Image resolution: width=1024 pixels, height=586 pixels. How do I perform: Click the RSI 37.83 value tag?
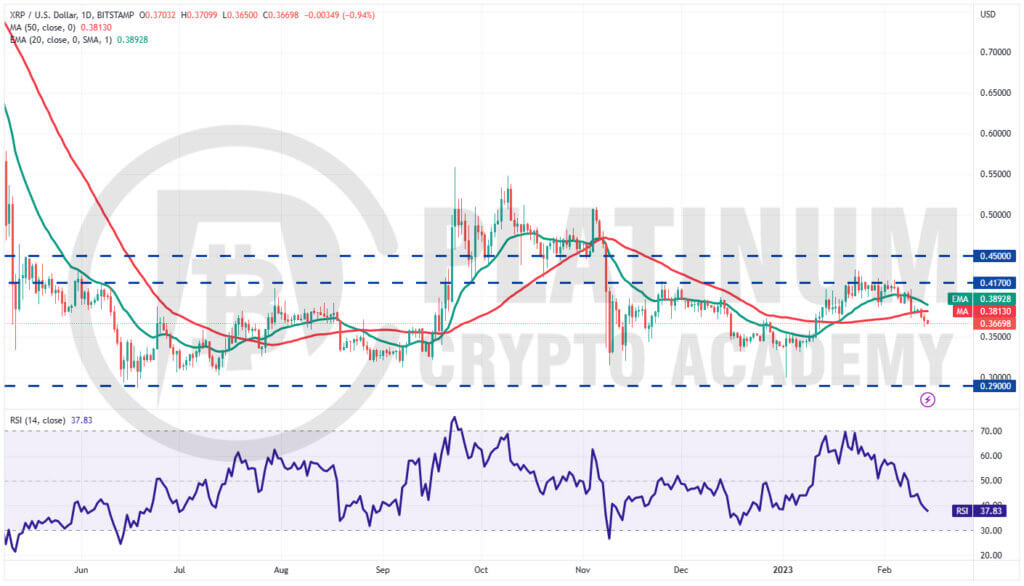(978, 511)
